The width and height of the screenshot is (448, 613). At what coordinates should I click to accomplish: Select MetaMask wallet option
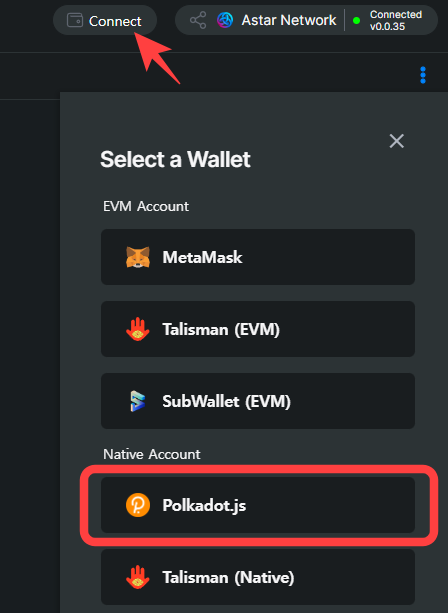point(258,257)
